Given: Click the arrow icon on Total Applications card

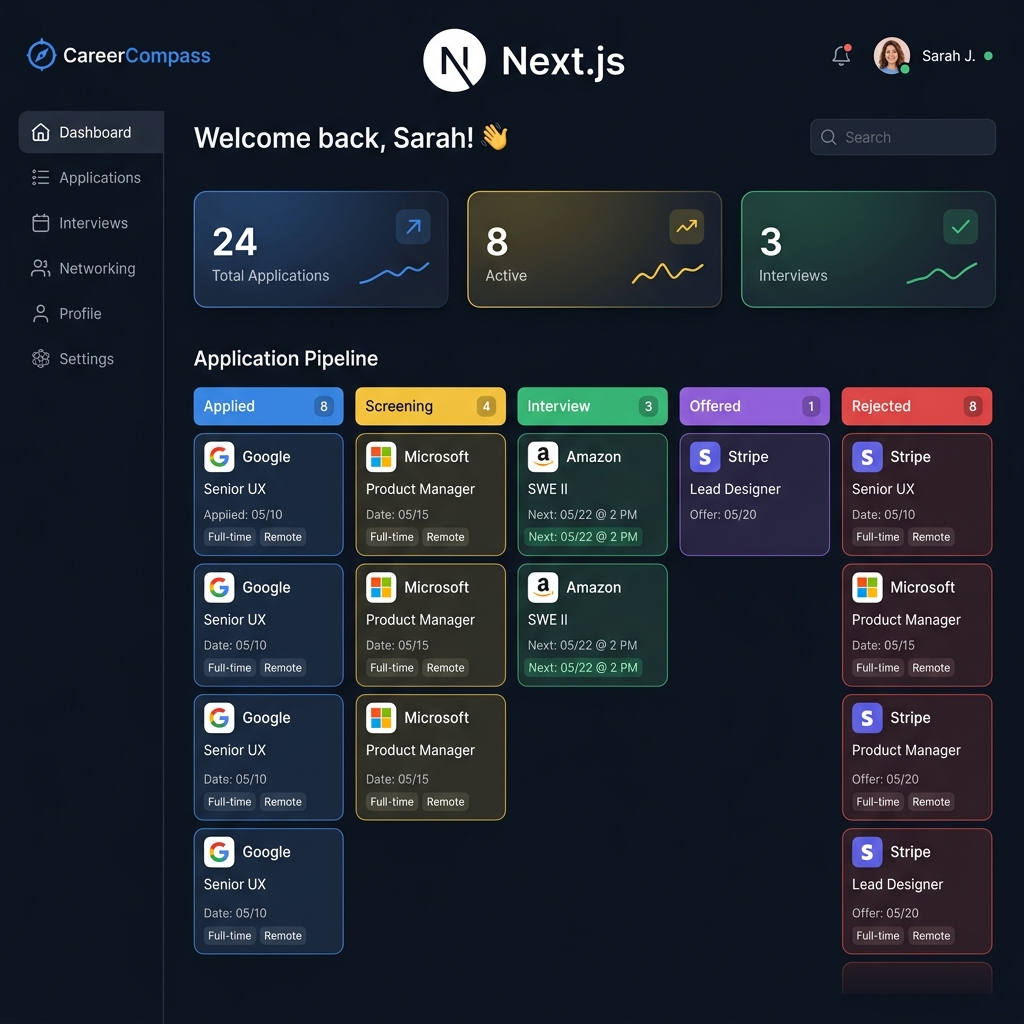Looking at the screenshot, I should point(413,227).
